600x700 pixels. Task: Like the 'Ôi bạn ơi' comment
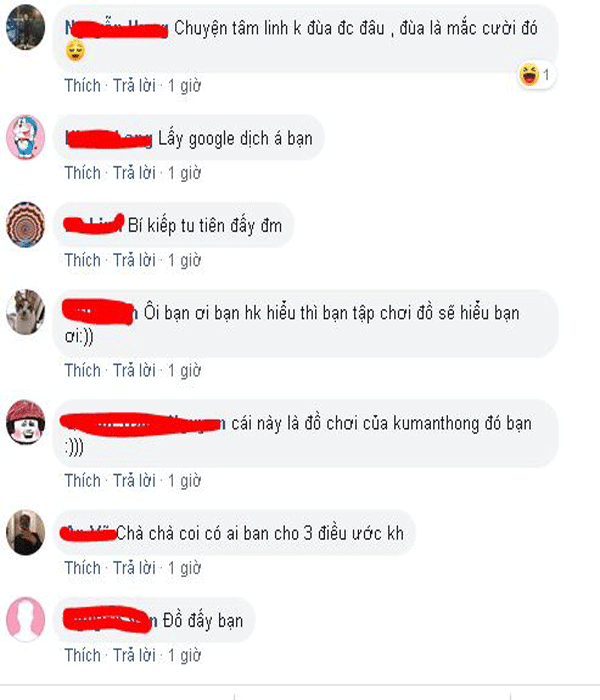(83, 371)
